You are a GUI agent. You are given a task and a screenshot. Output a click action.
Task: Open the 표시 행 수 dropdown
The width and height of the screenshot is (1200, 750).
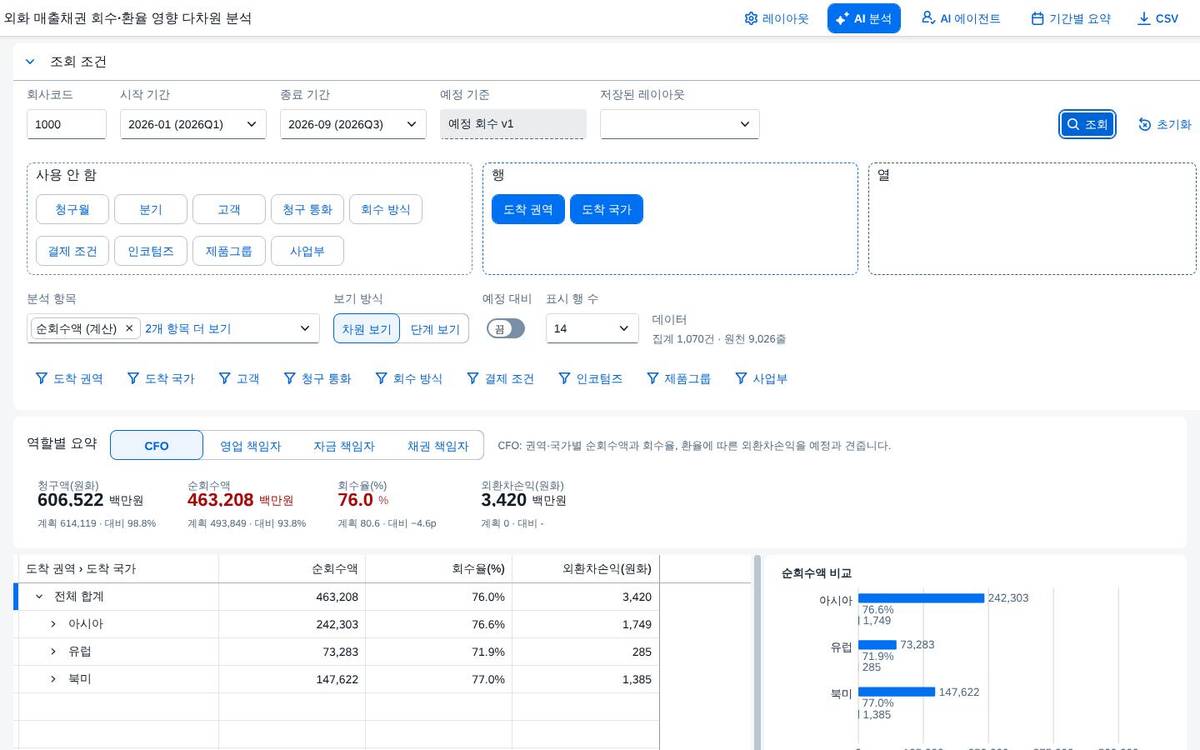[592, 328]
